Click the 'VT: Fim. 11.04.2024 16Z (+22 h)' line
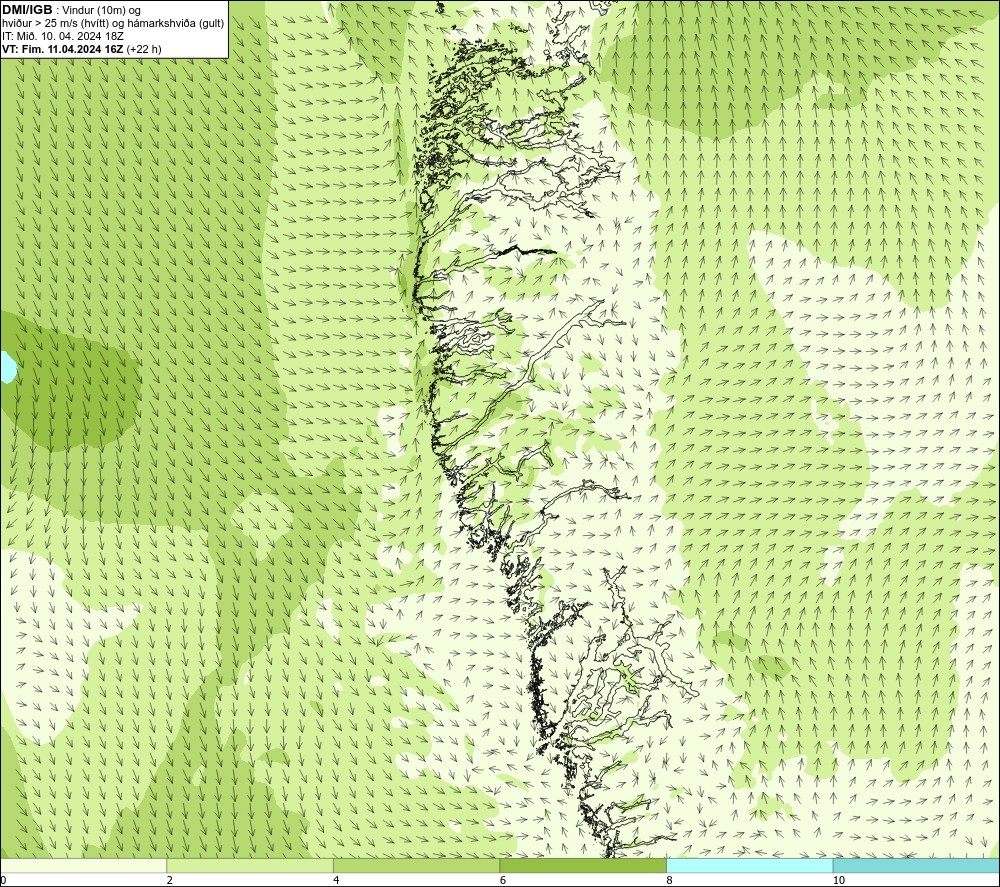1000x887 pixels. [x=82, y=49]
